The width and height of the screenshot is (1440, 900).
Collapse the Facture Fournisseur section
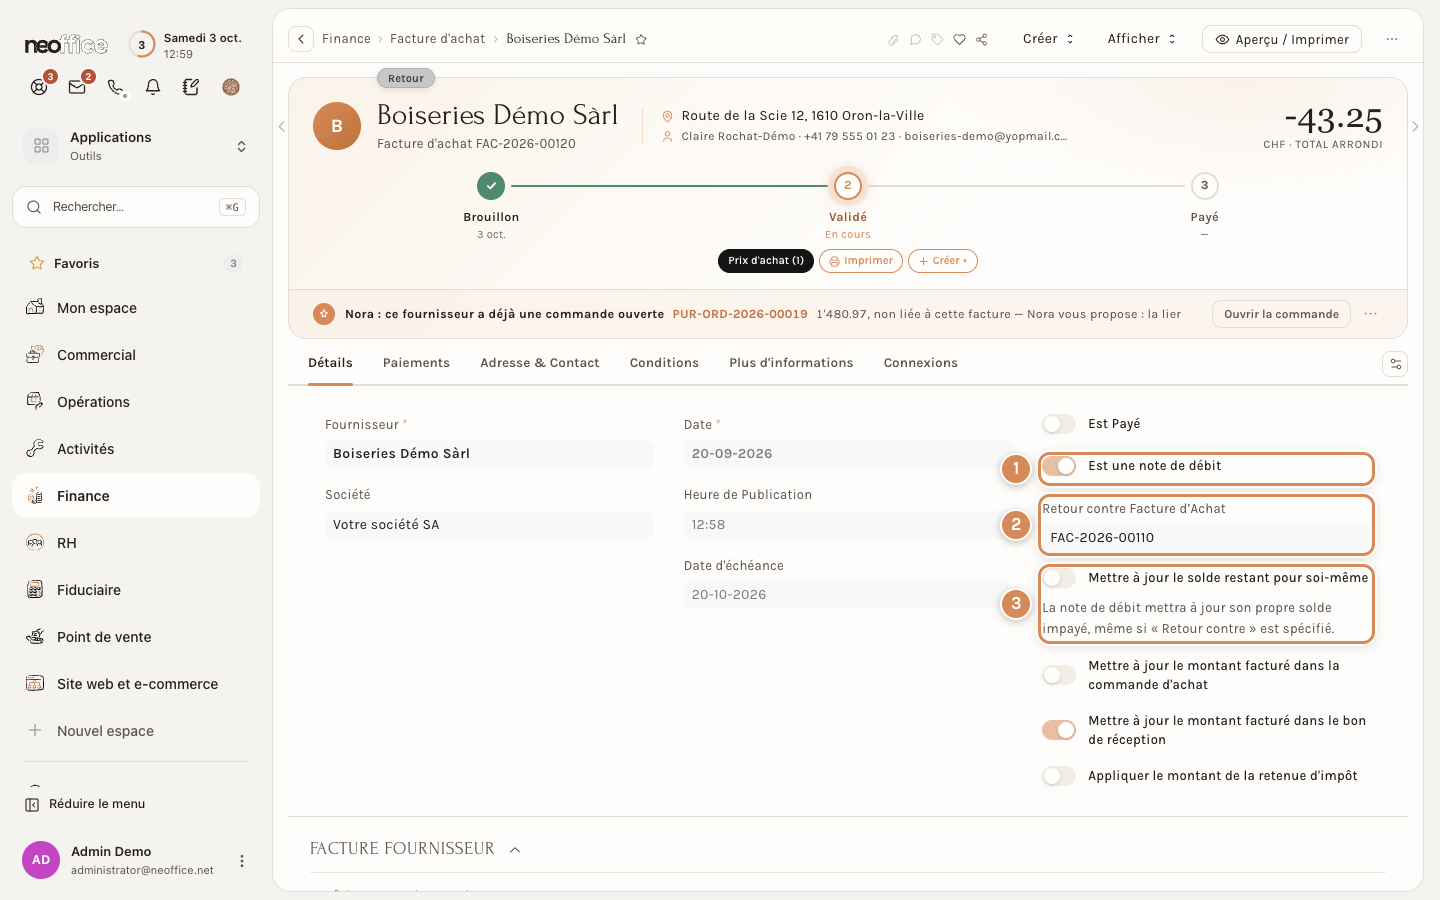coord(515,849)
